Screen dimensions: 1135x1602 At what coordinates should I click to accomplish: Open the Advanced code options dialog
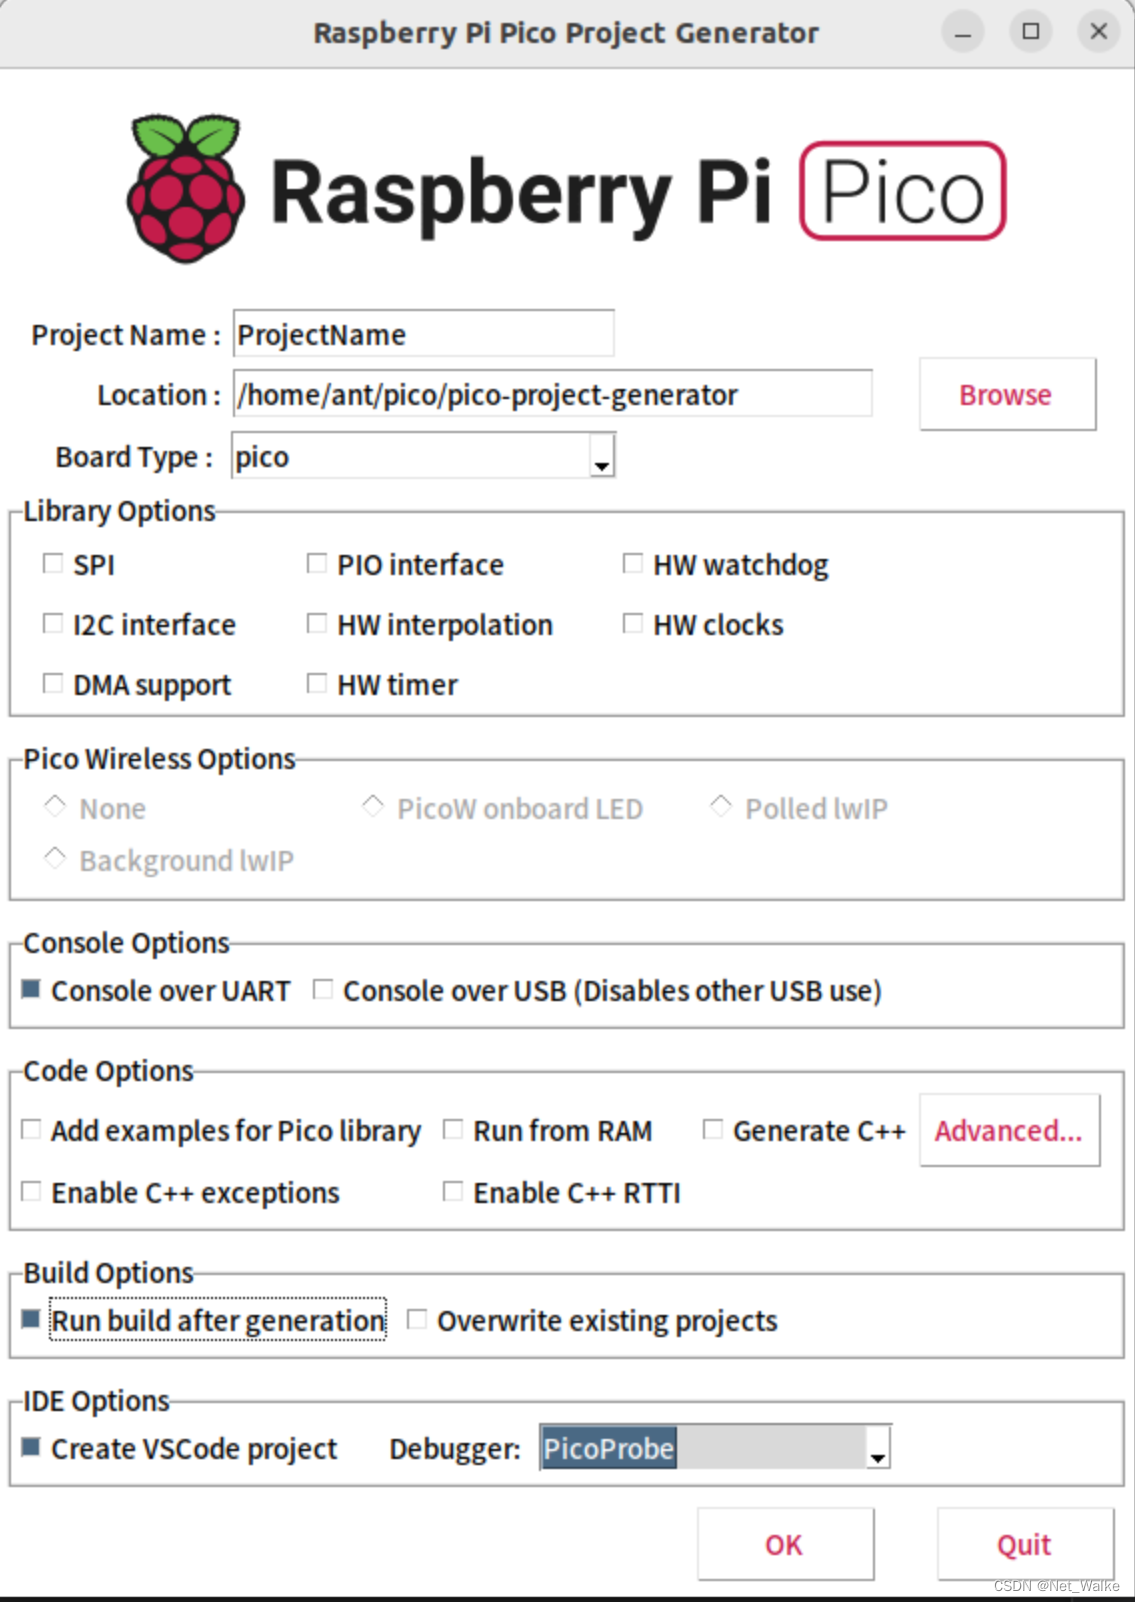pos(1009,1130)
